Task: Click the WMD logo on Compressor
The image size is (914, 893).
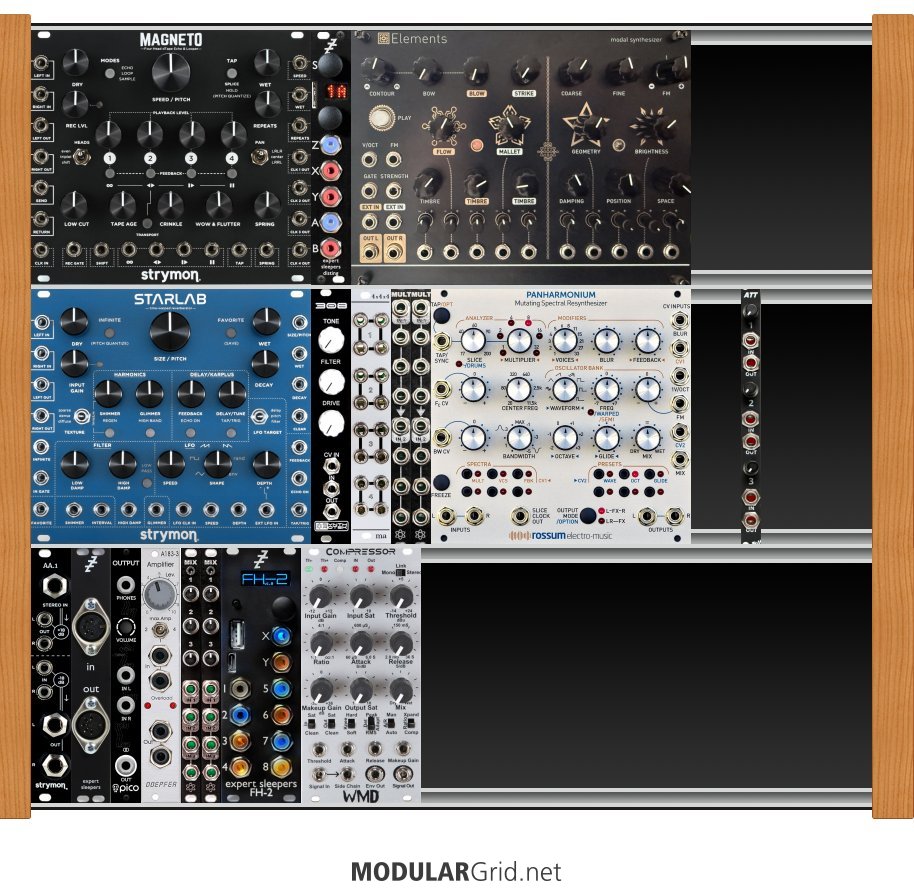Action: pos(361,796)
